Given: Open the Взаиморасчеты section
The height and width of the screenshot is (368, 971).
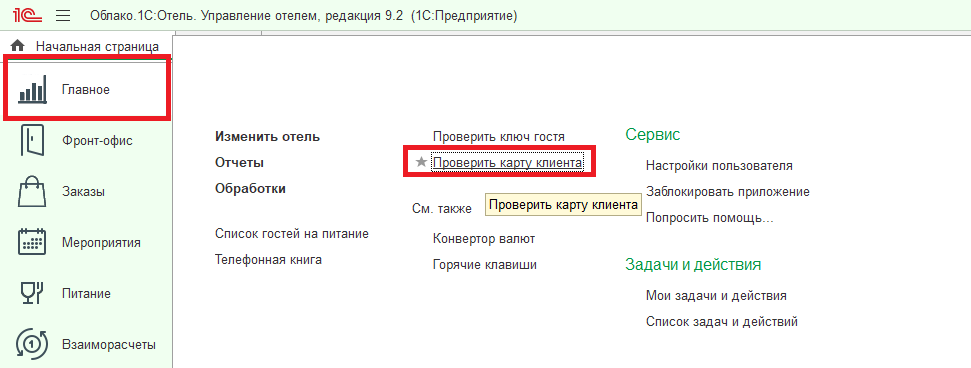Looking at the screenshot, I should pyautogui.click(x=86, y=344).
